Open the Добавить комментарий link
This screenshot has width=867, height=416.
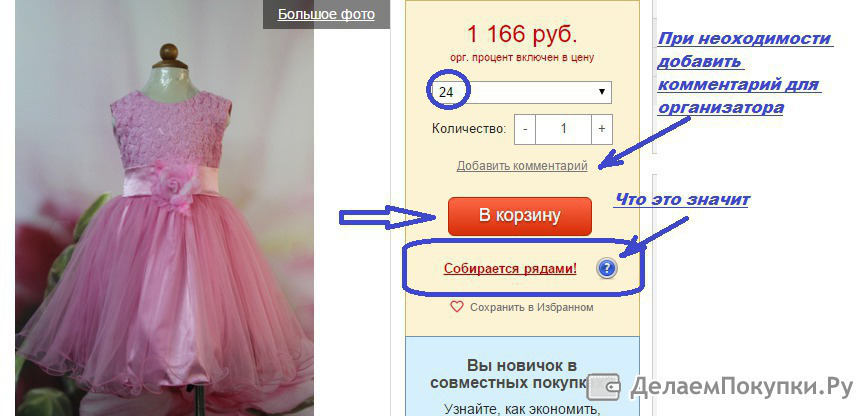point(522,165)
